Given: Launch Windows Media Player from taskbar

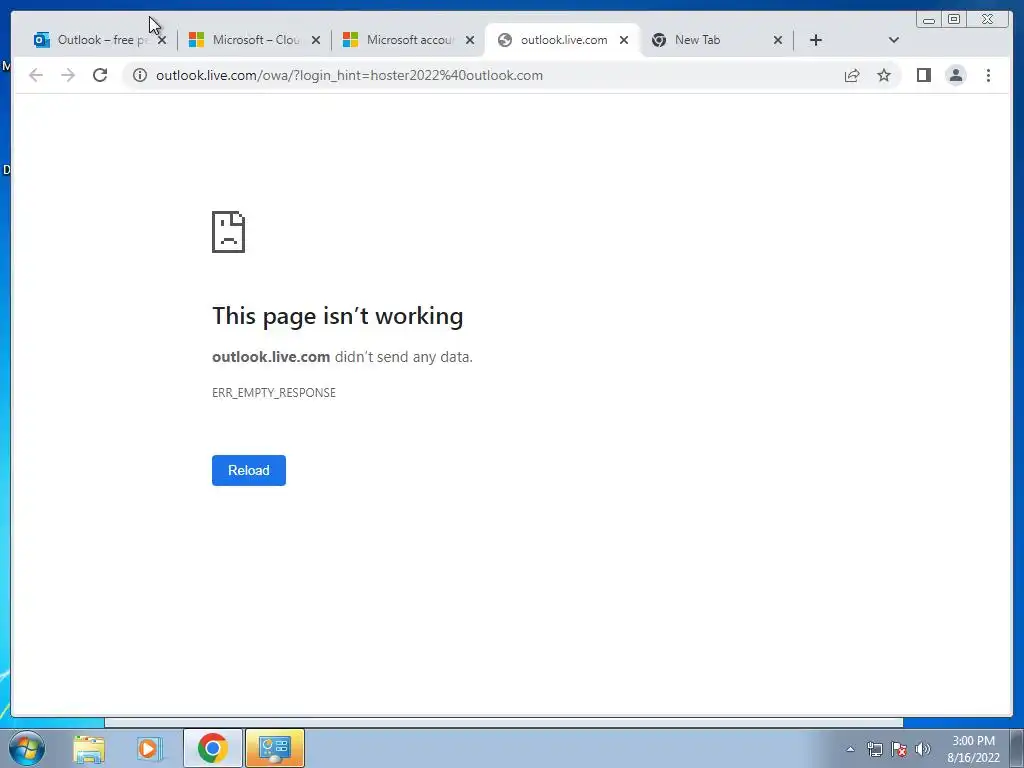Looking at the screenshot, I should pos(149,748).
